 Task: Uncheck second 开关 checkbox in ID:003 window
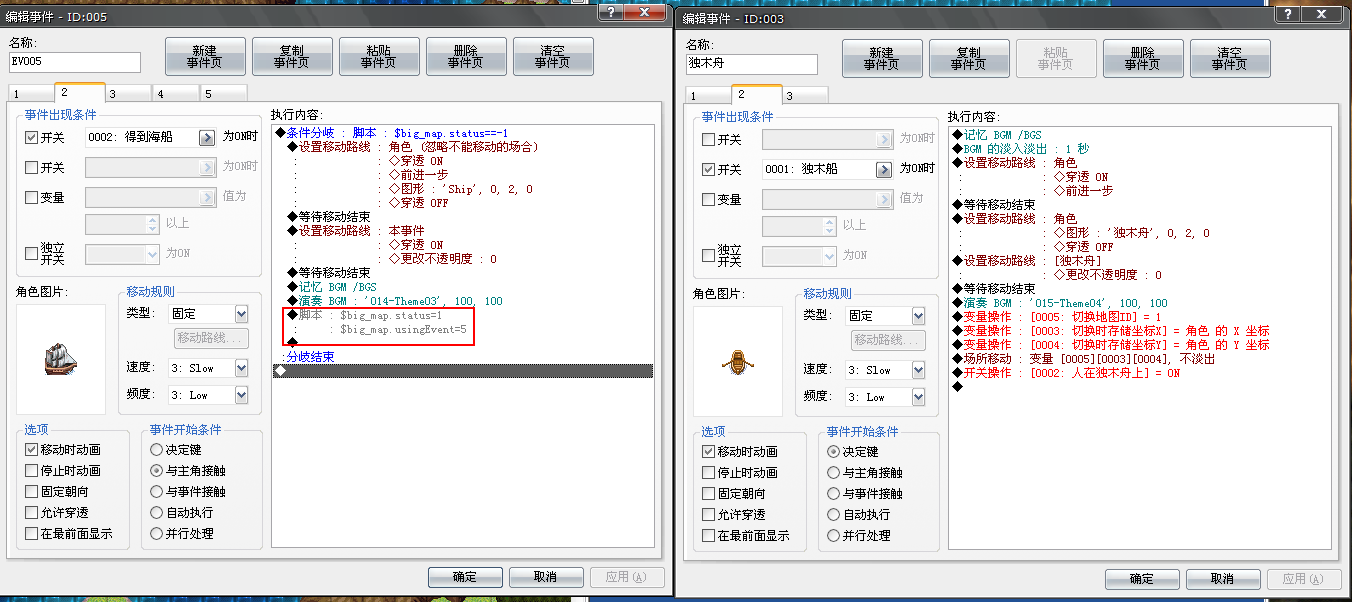pyautogui.click(x=709, y=169)
